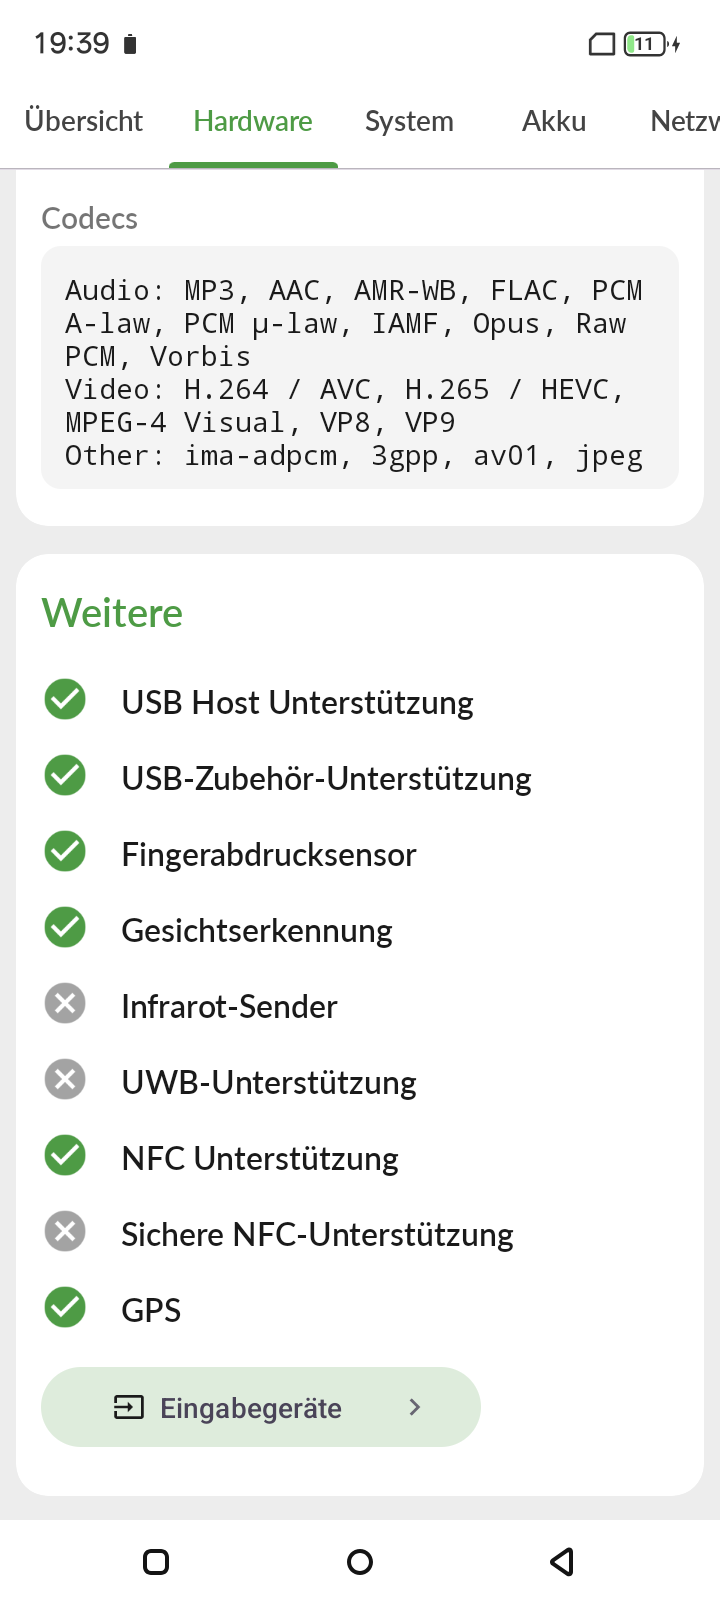
Task: Tap the Codecs text box
Action: (x=360, y=368)
